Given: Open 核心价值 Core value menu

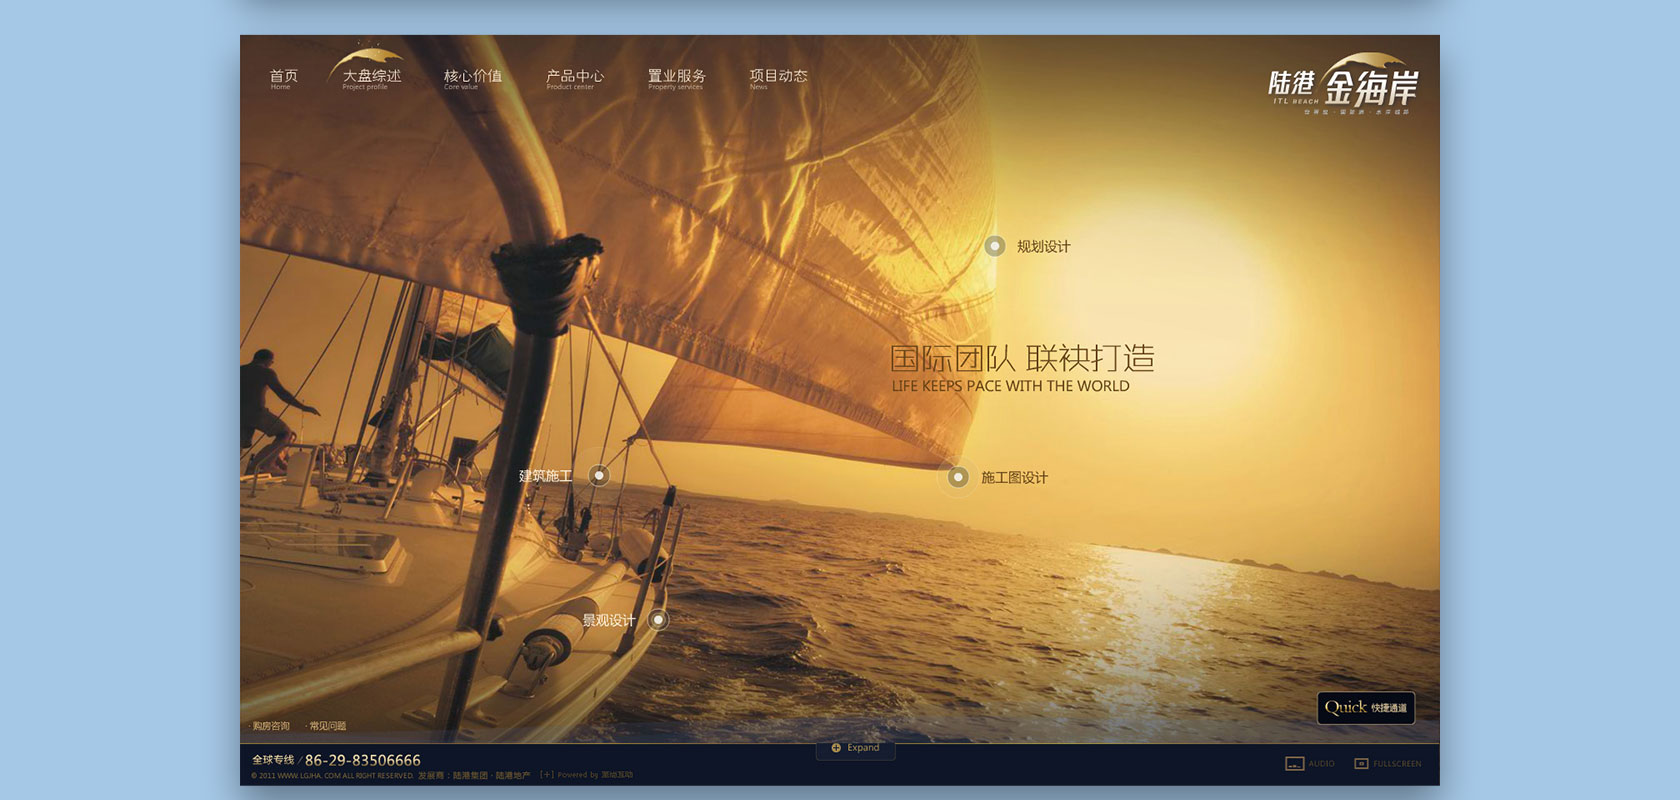Looking at the screenshot, I should pos(472,78).
